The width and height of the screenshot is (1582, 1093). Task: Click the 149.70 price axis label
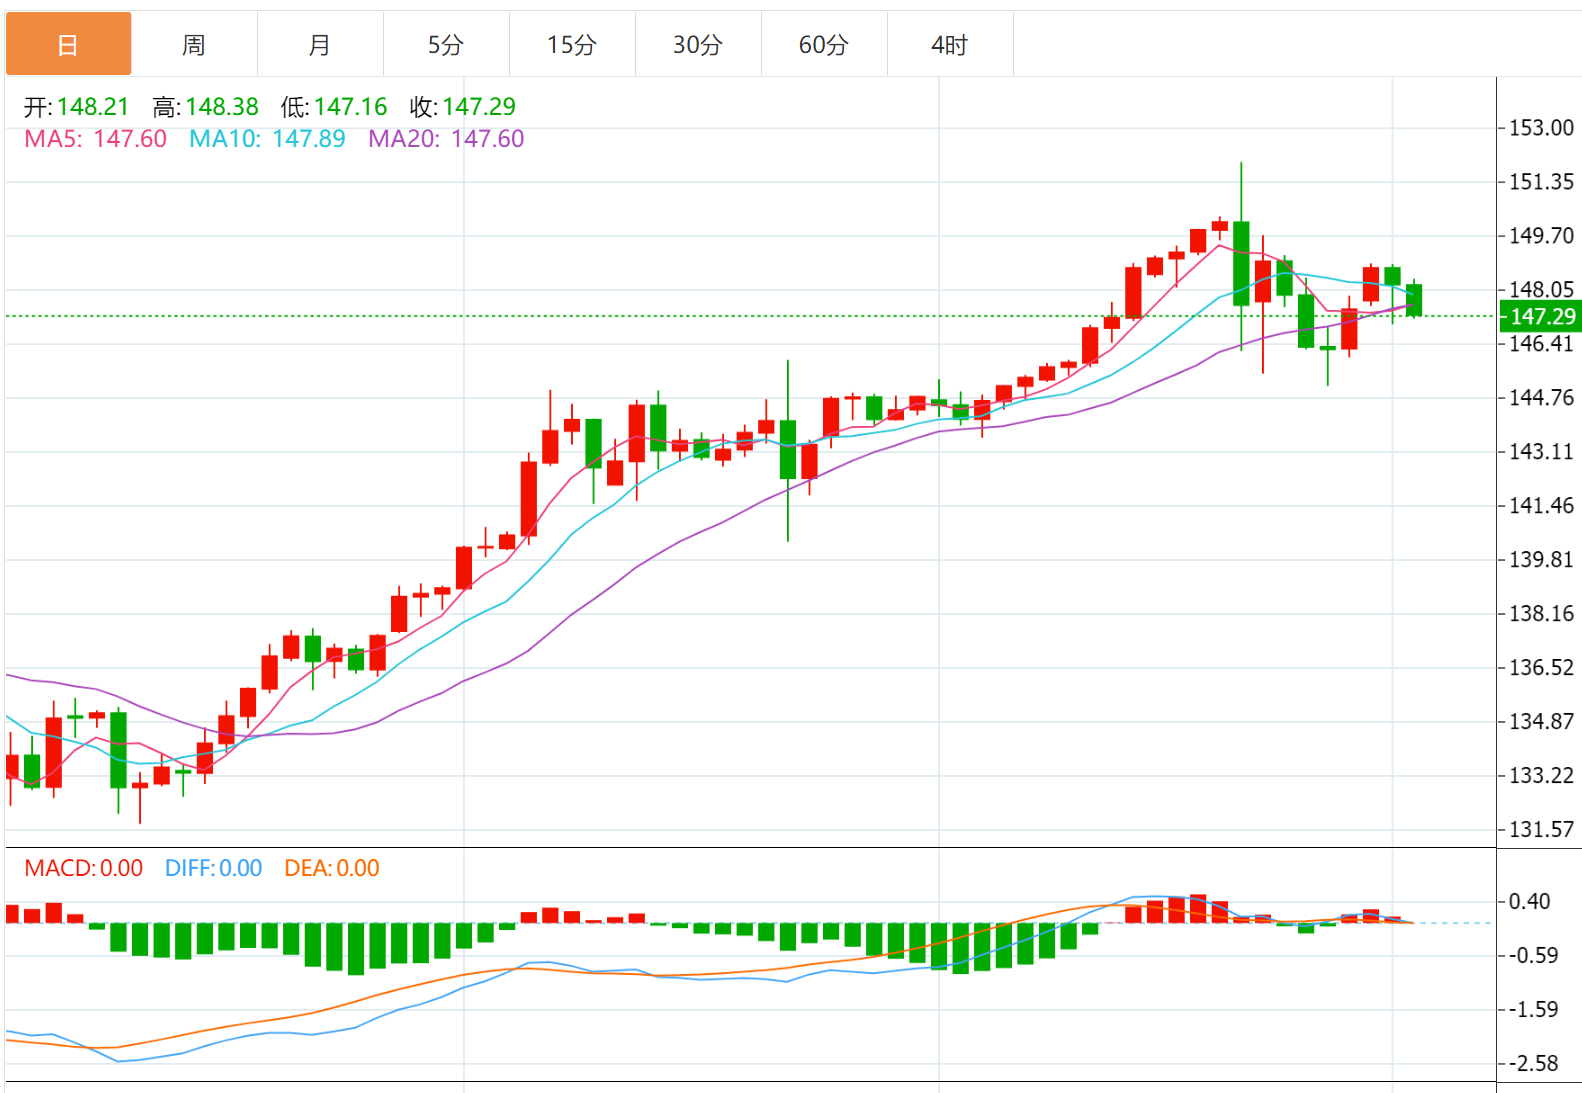pyautogui.click(x=1541, y=236)
